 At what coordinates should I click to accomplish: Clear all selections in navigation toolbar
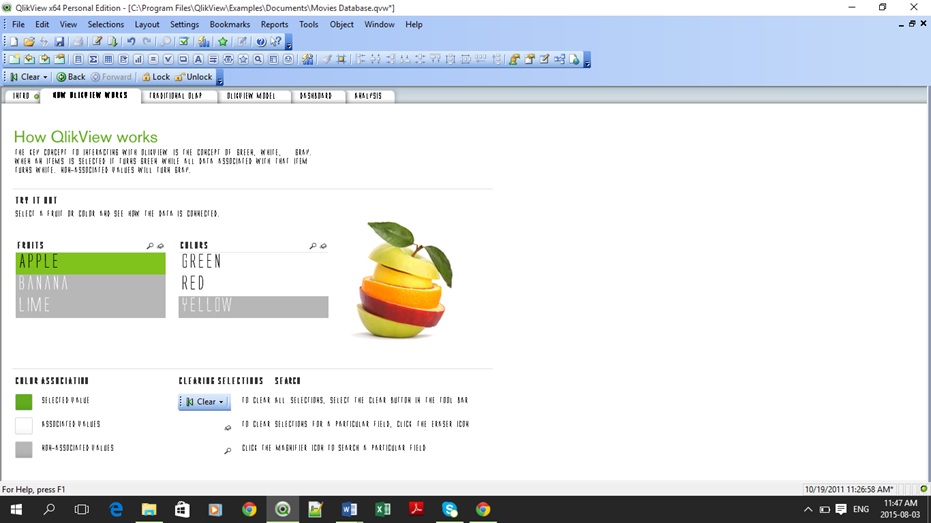(x=26, y=77)
